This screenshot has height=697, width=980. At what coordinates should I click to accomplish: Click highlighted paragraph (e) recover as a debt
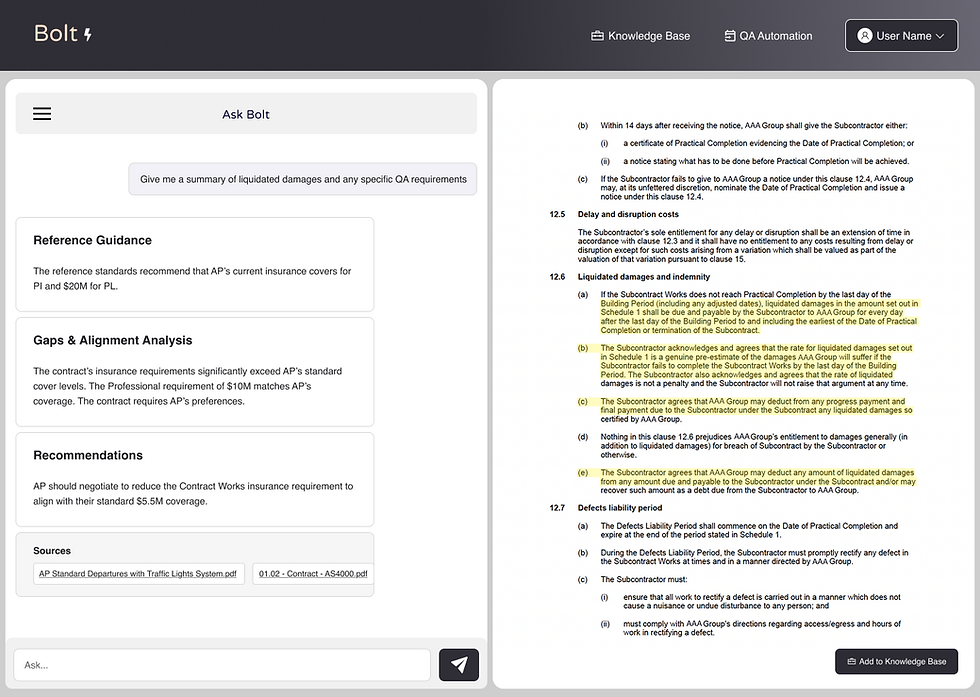[x=758, y=481]
